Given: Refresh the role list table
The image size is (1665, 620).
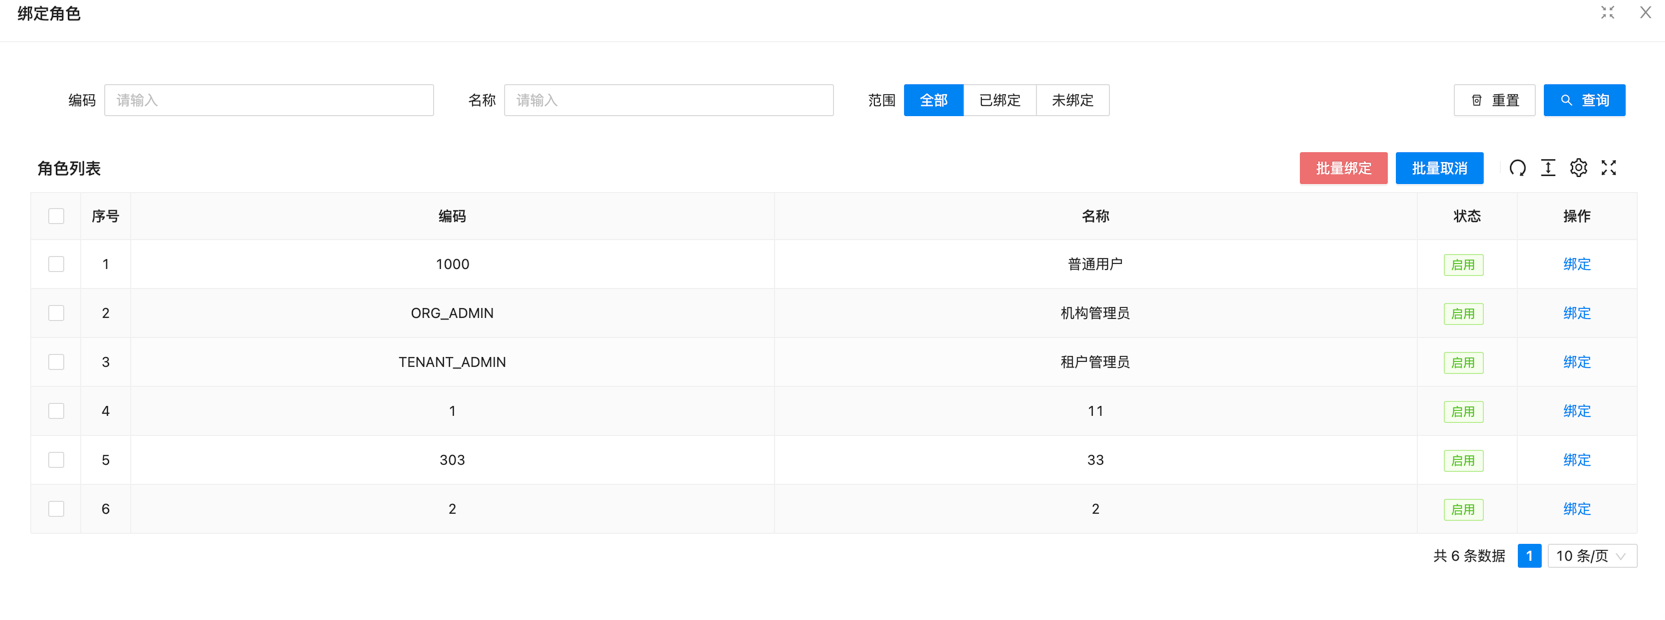Looking at the screenshot, I should pos(1517,168).
